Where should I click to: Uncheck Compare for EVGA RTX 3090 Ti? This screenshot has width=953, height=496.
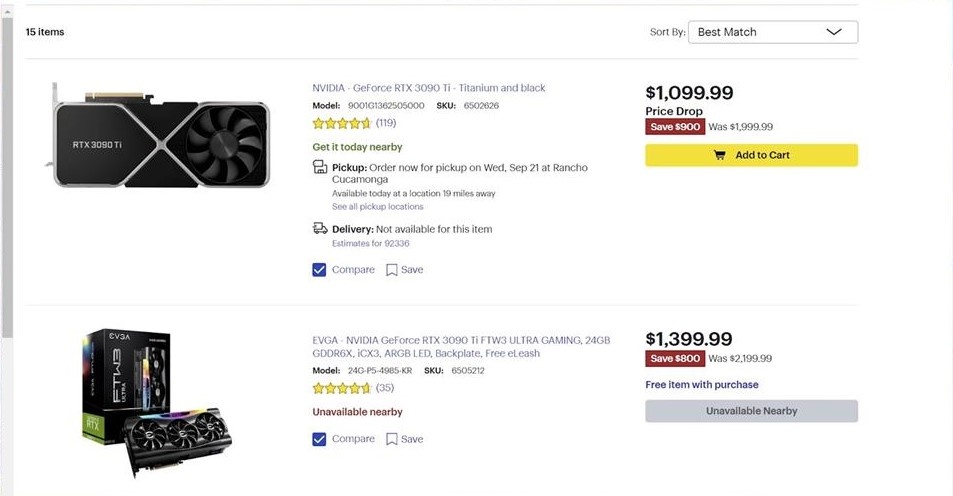[x=320, y=439]
